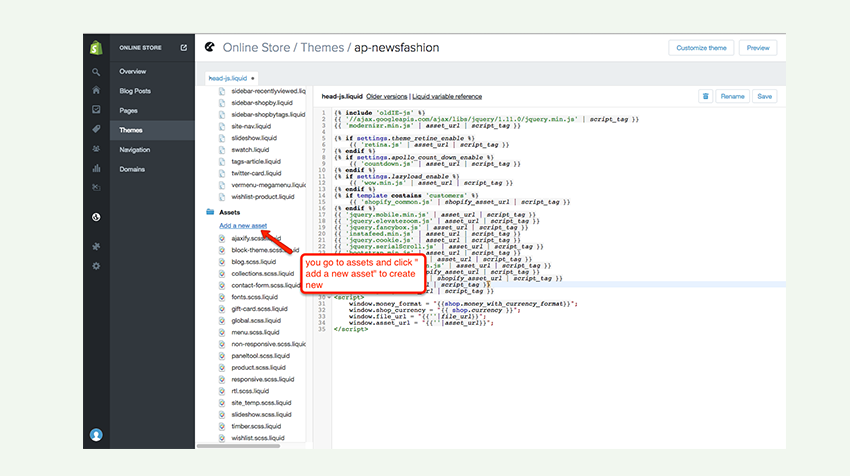This screenshot has width=850, height=476.
Task: View online store external link icon
Action: click(x=184, y=48)
